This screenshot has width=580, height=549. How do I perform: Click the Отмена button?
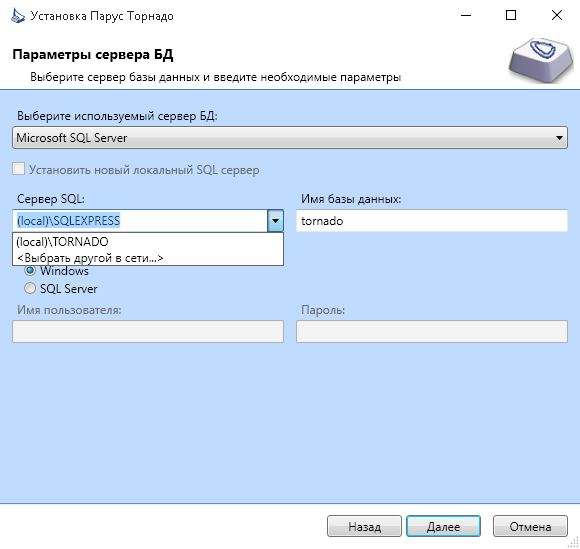[x=530, y=526]
